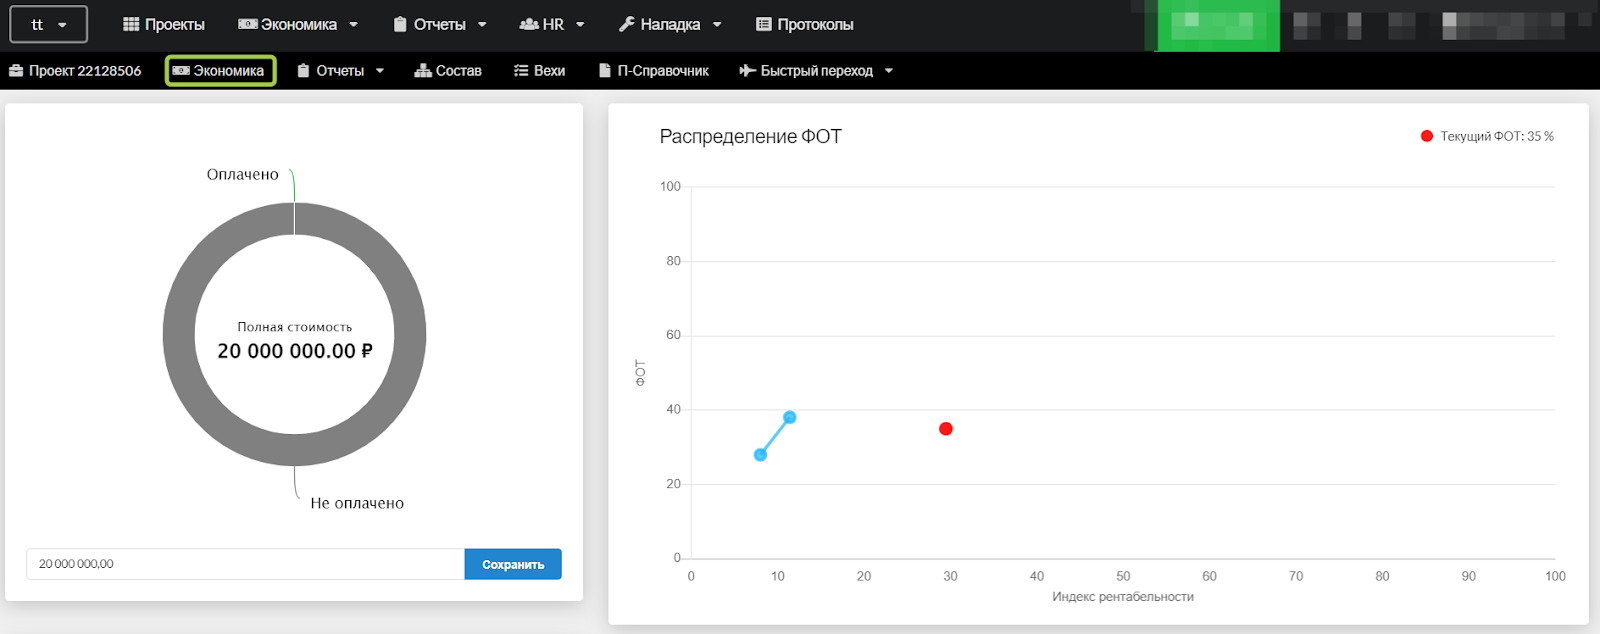The width and height of the screenshot is (1600, 634).
Task: Expand the top Экономика dropdown arrow
Action: pyautogui.click(x=353, y=25)
